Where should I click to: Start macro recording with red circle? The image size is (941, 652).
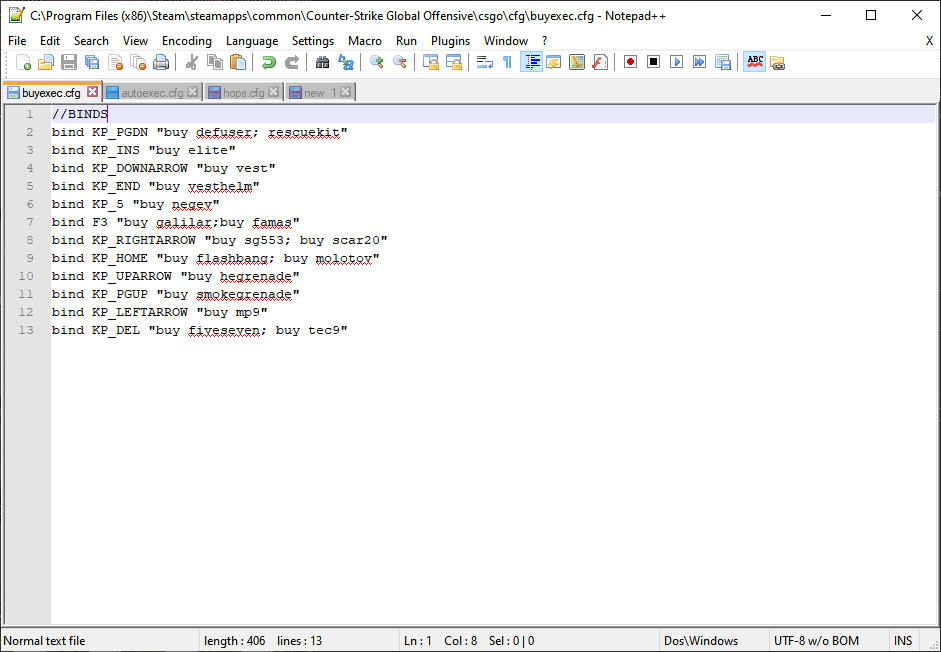coord(630,62)
